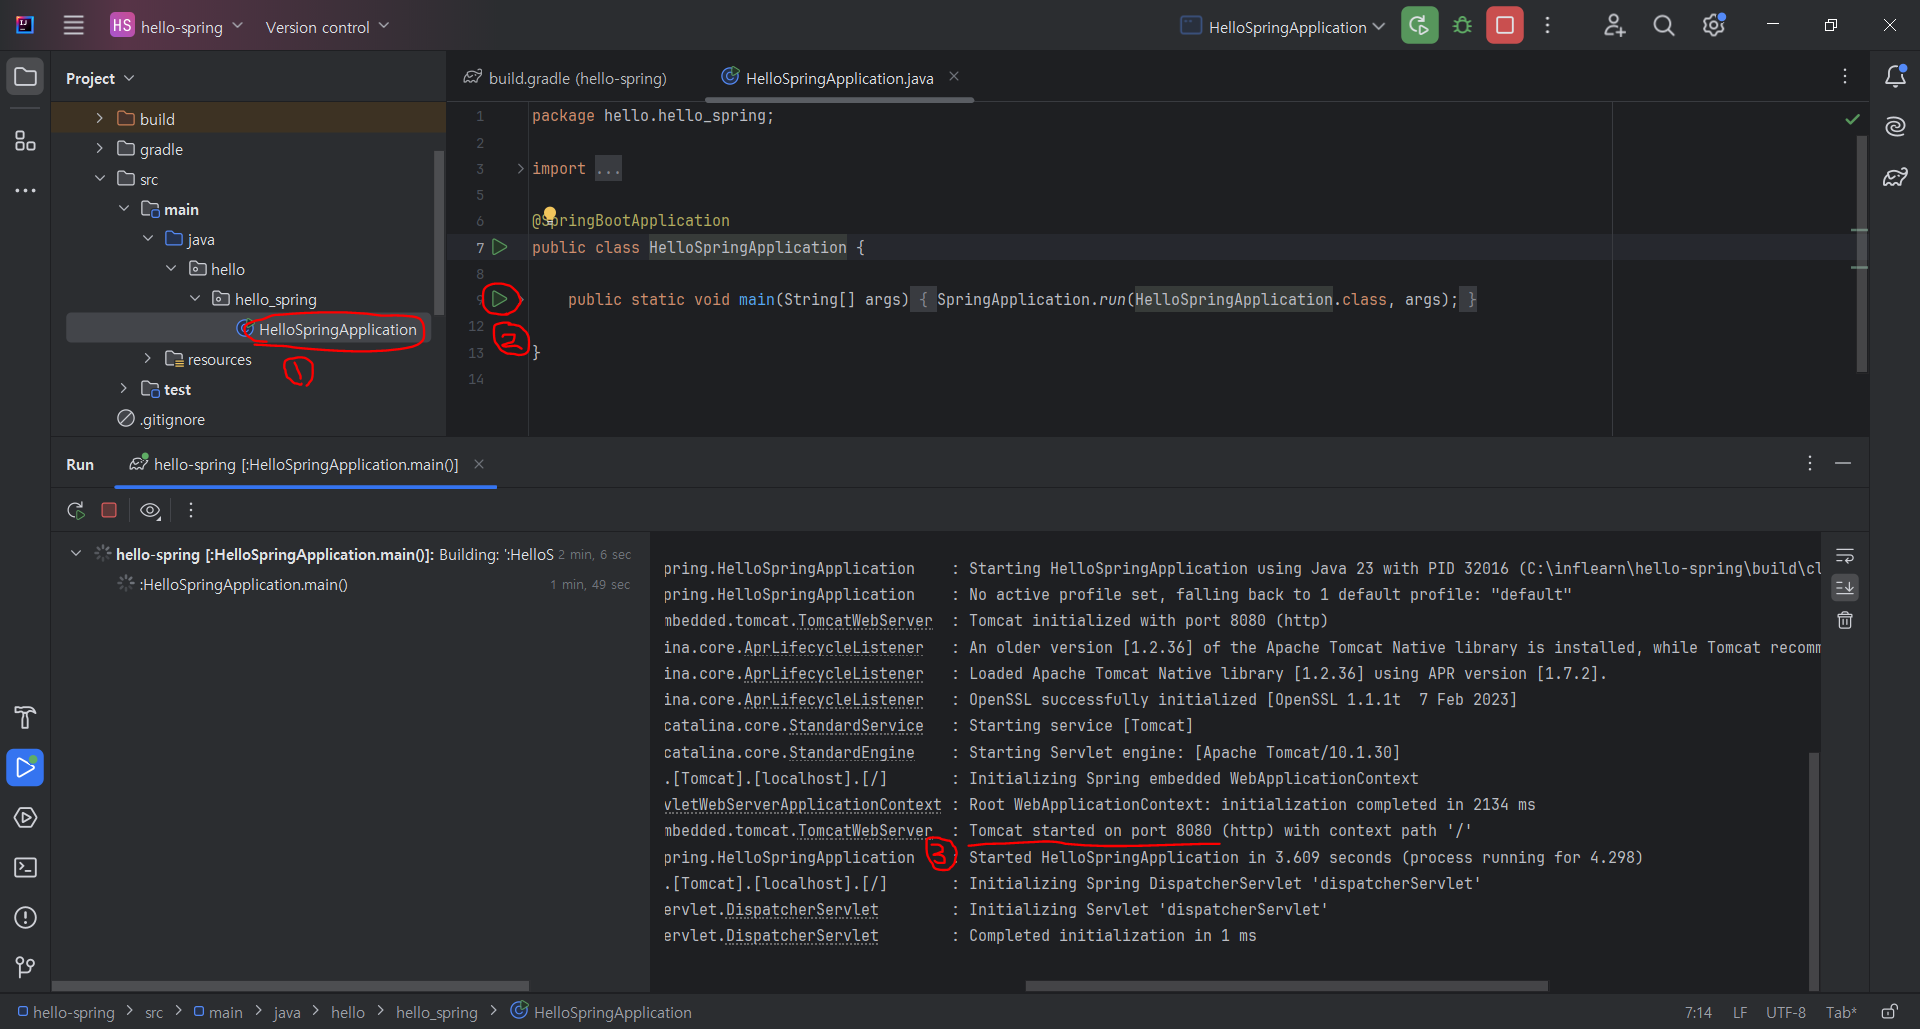Open the Gradle elephant tool window

[x=1895, y=178]
